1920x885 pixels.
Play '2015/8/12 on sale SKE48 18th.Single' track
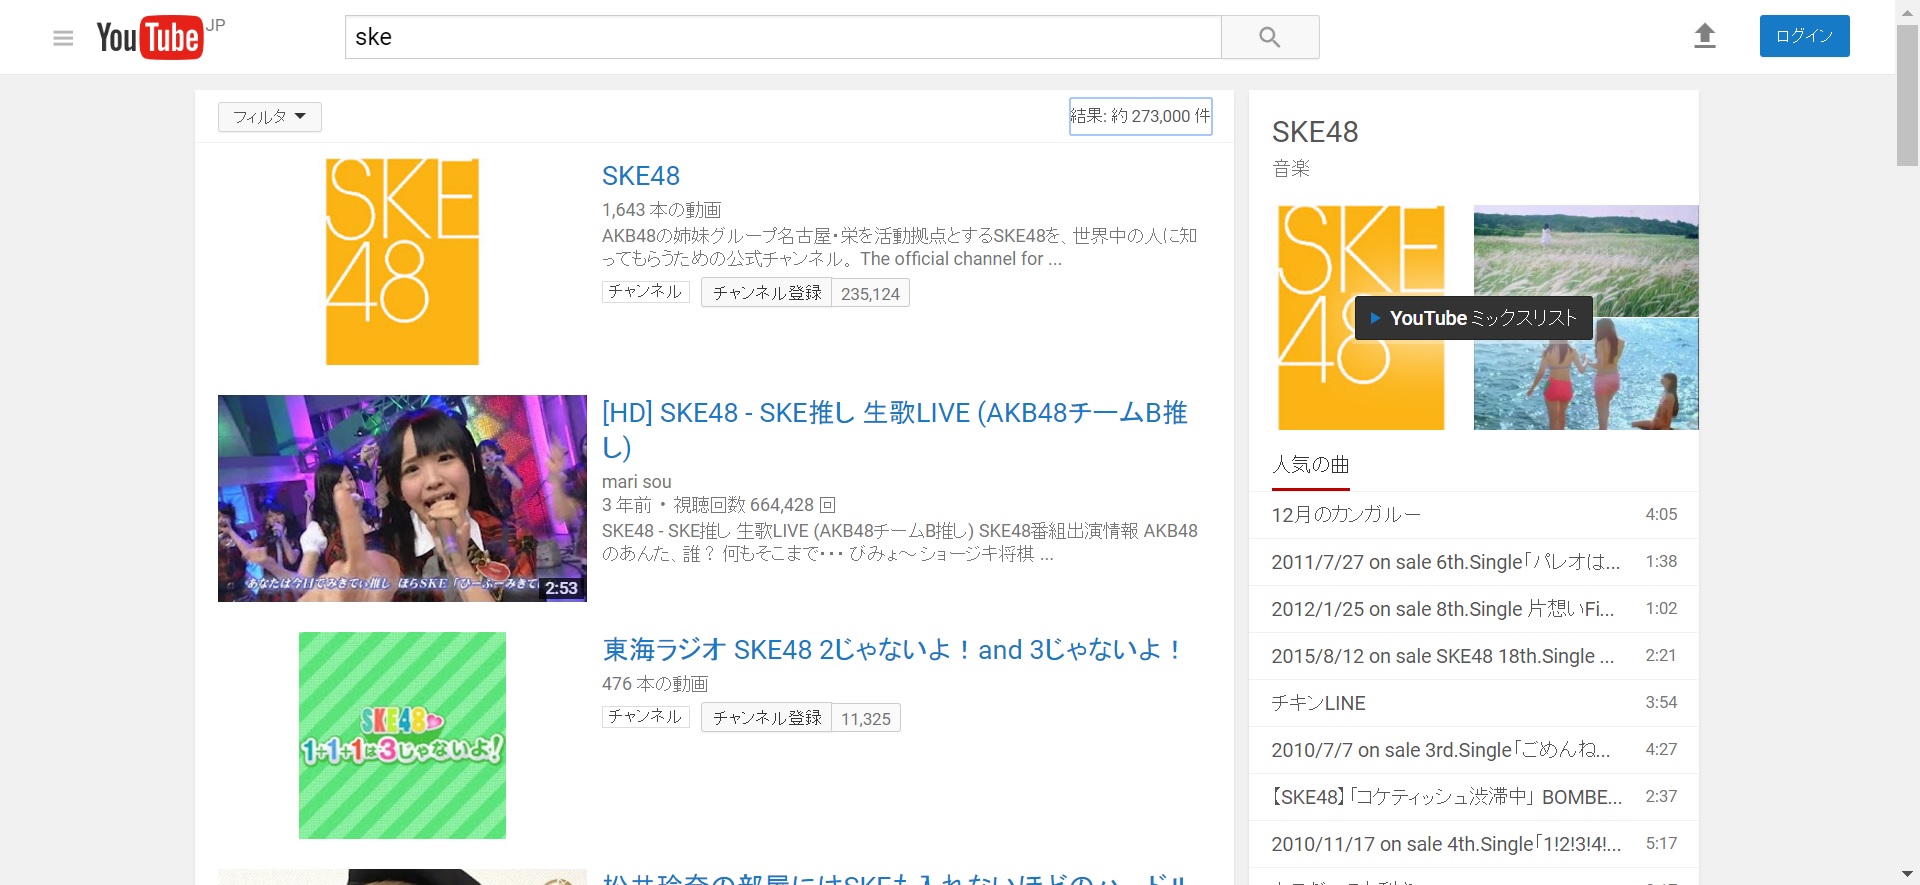click(x=1474, y=656)
